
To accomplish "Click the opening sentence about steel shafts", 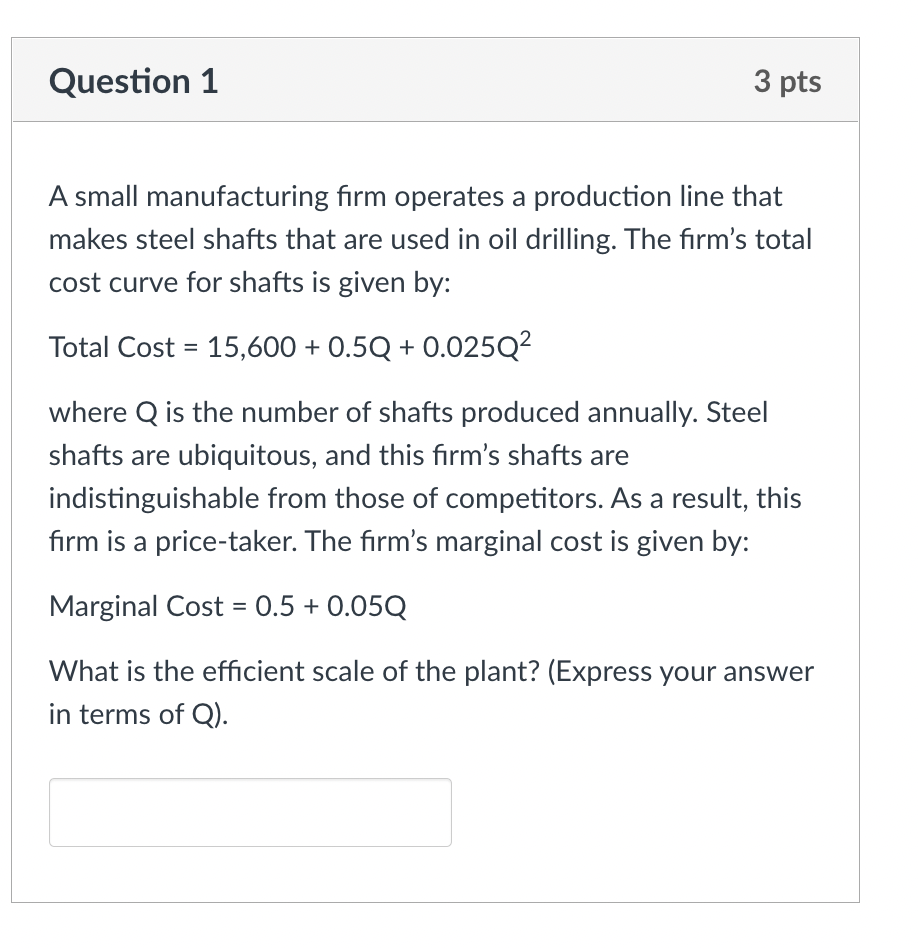I will tap(414, 196).
